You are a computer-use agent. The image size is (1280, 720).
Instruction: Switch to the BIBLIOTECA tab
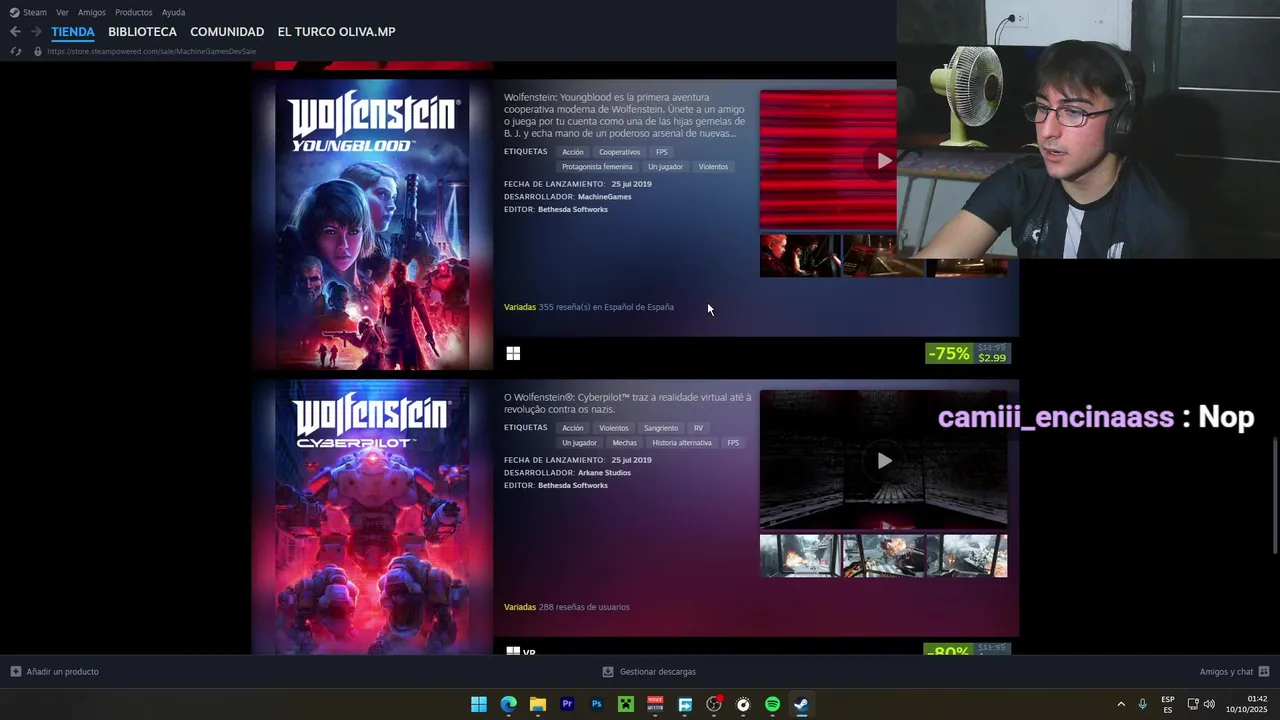point(142,32)
